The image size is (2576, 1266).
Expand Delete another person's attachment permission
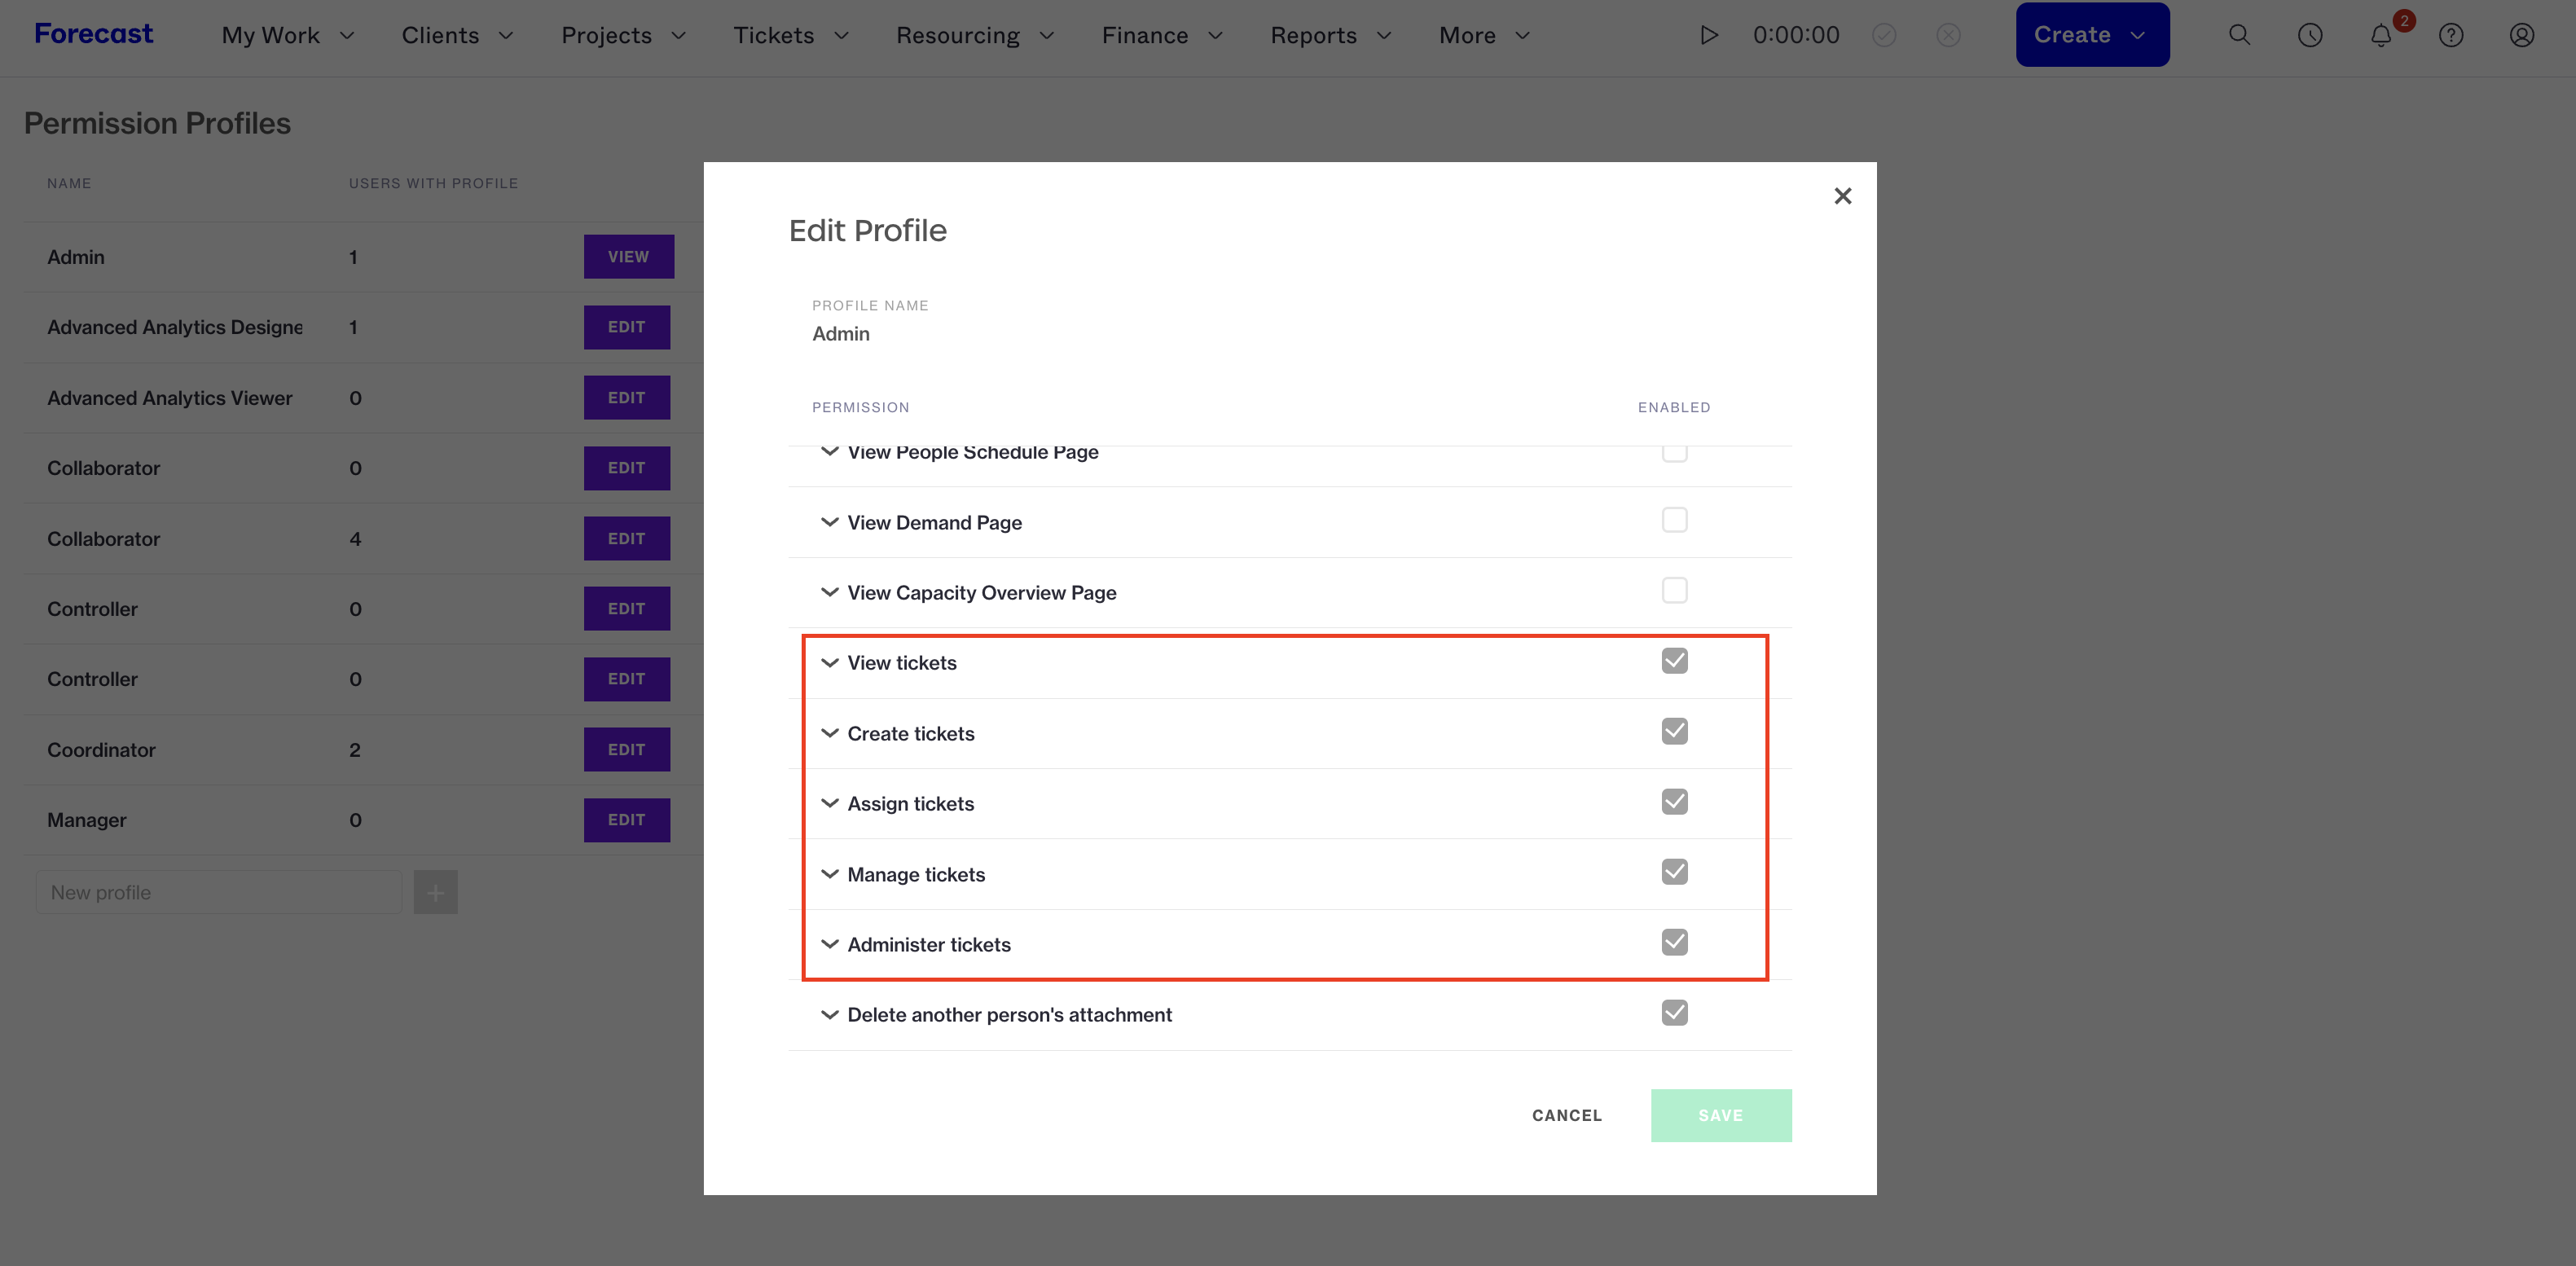(830, 1015)
